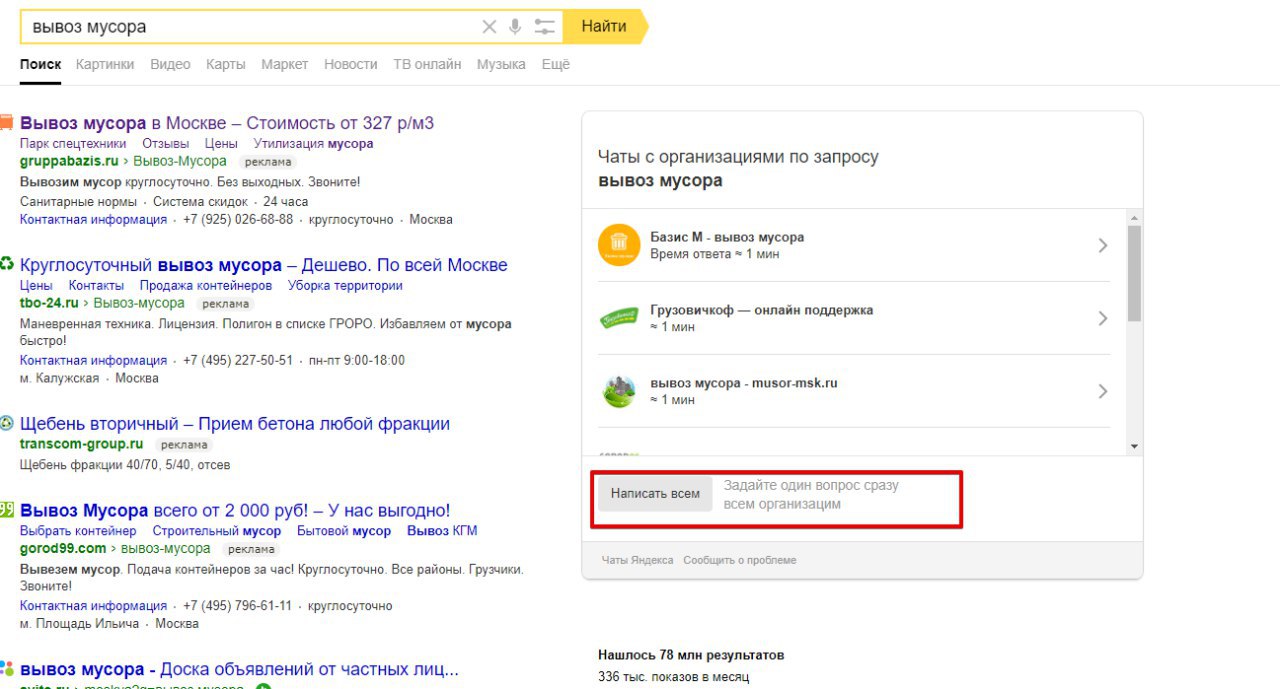The height and width of the screenshot is (689, 1280).
Task: Click the Найти search button
Action: click(x=604, y=27)
